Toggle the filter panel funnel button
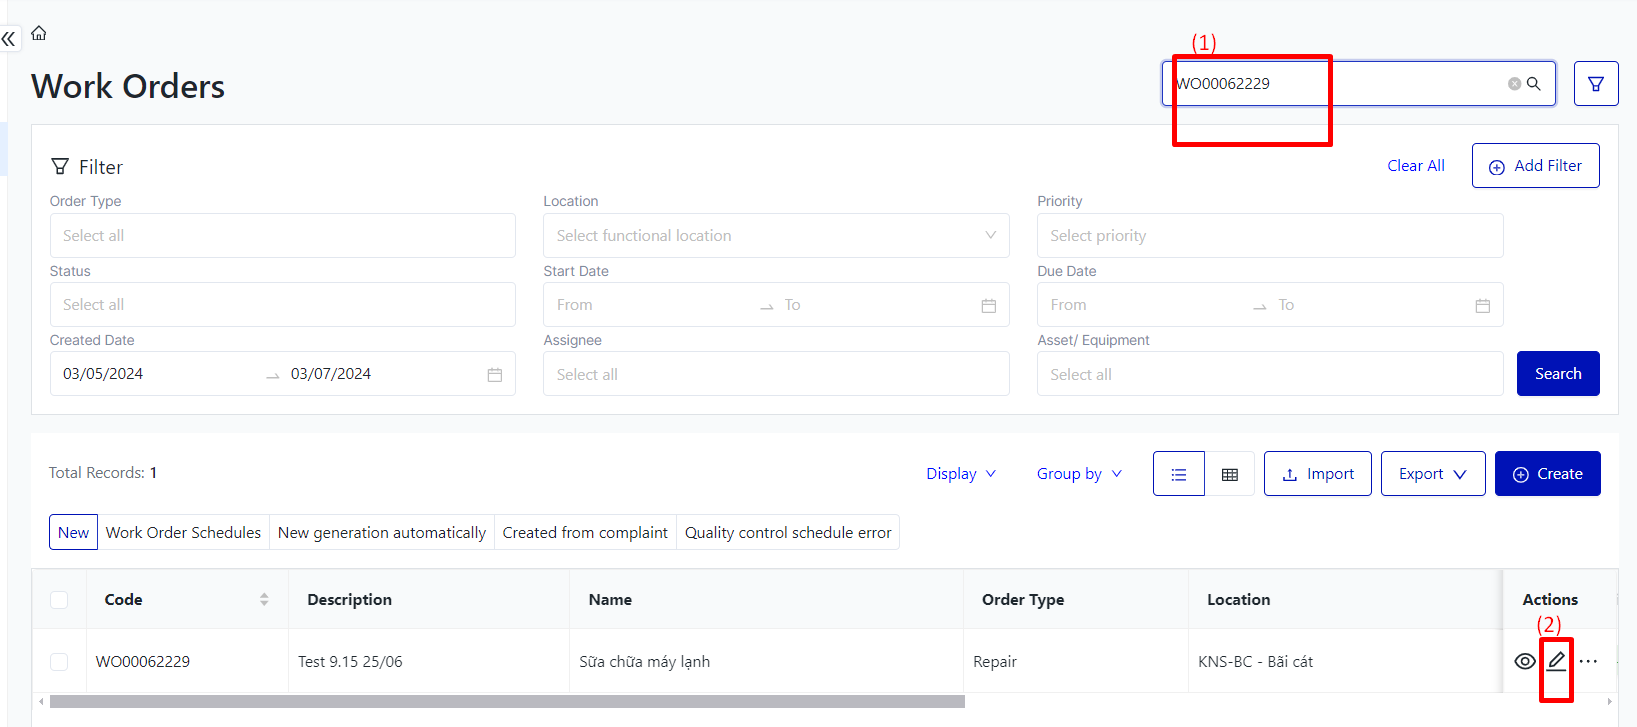The width and height of the screenshot is (1637, 727). (x=1596, y=84)
